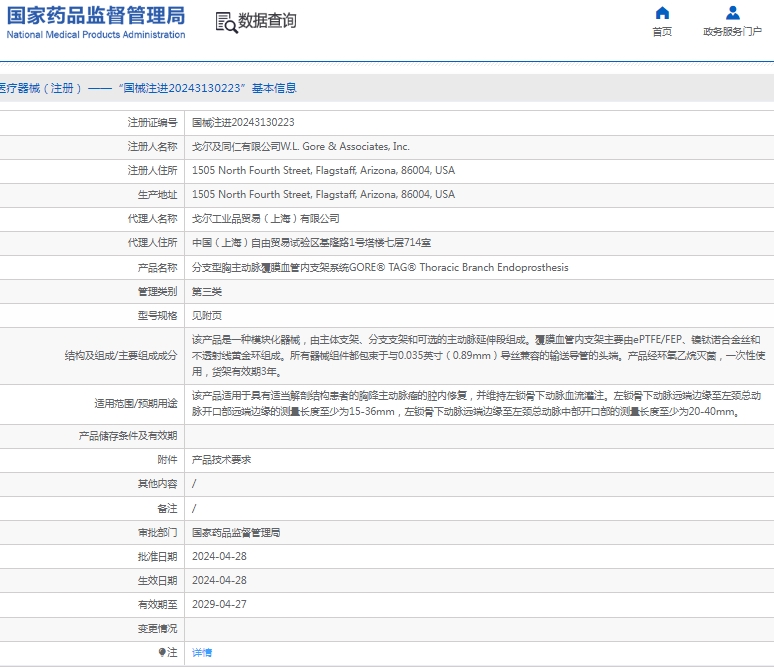The width and height of the screenshot is (774, 667).
Task: Click 审批部门 value 国家药品监督管理局
Action: click(x=236, y=533)
